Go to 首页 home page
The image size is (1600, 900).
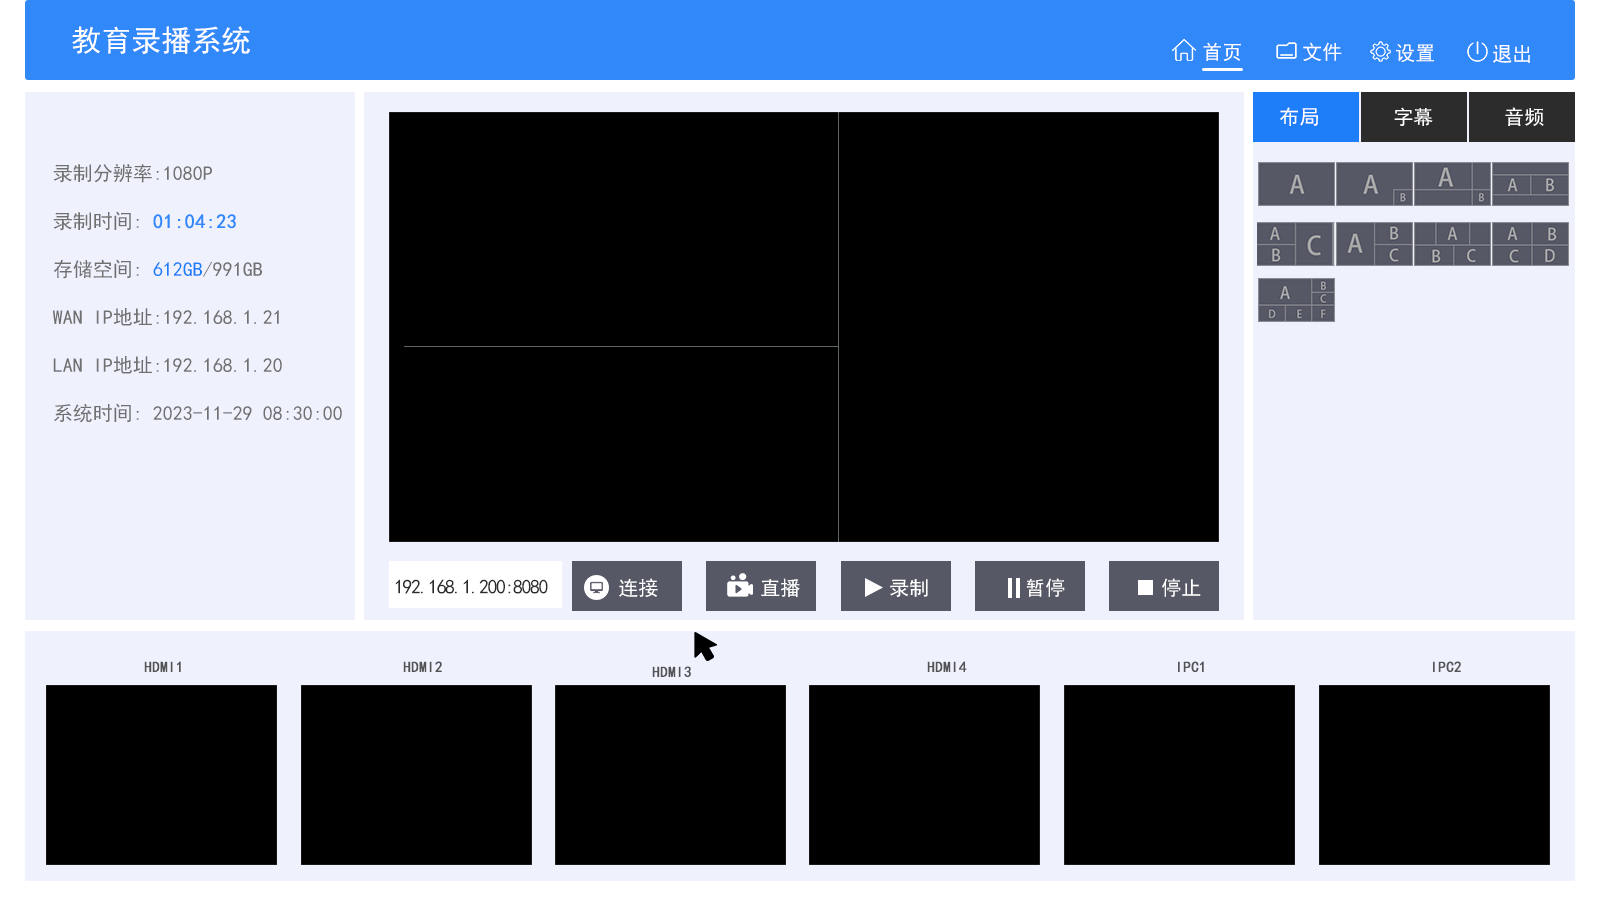1207,52
